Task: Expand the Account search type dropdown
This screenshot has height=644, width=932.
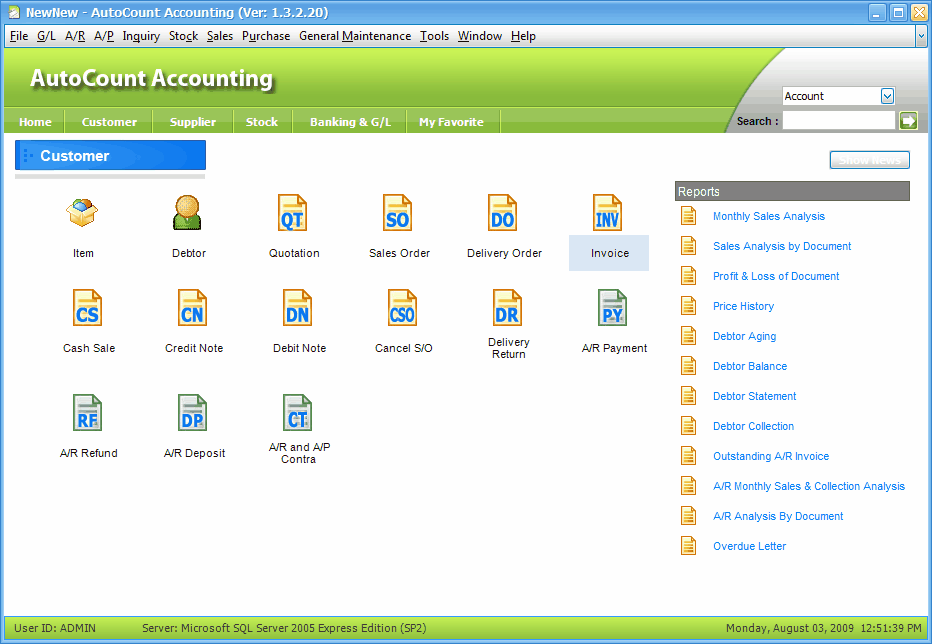Action: pyautogui.click(x=887, y=96)
